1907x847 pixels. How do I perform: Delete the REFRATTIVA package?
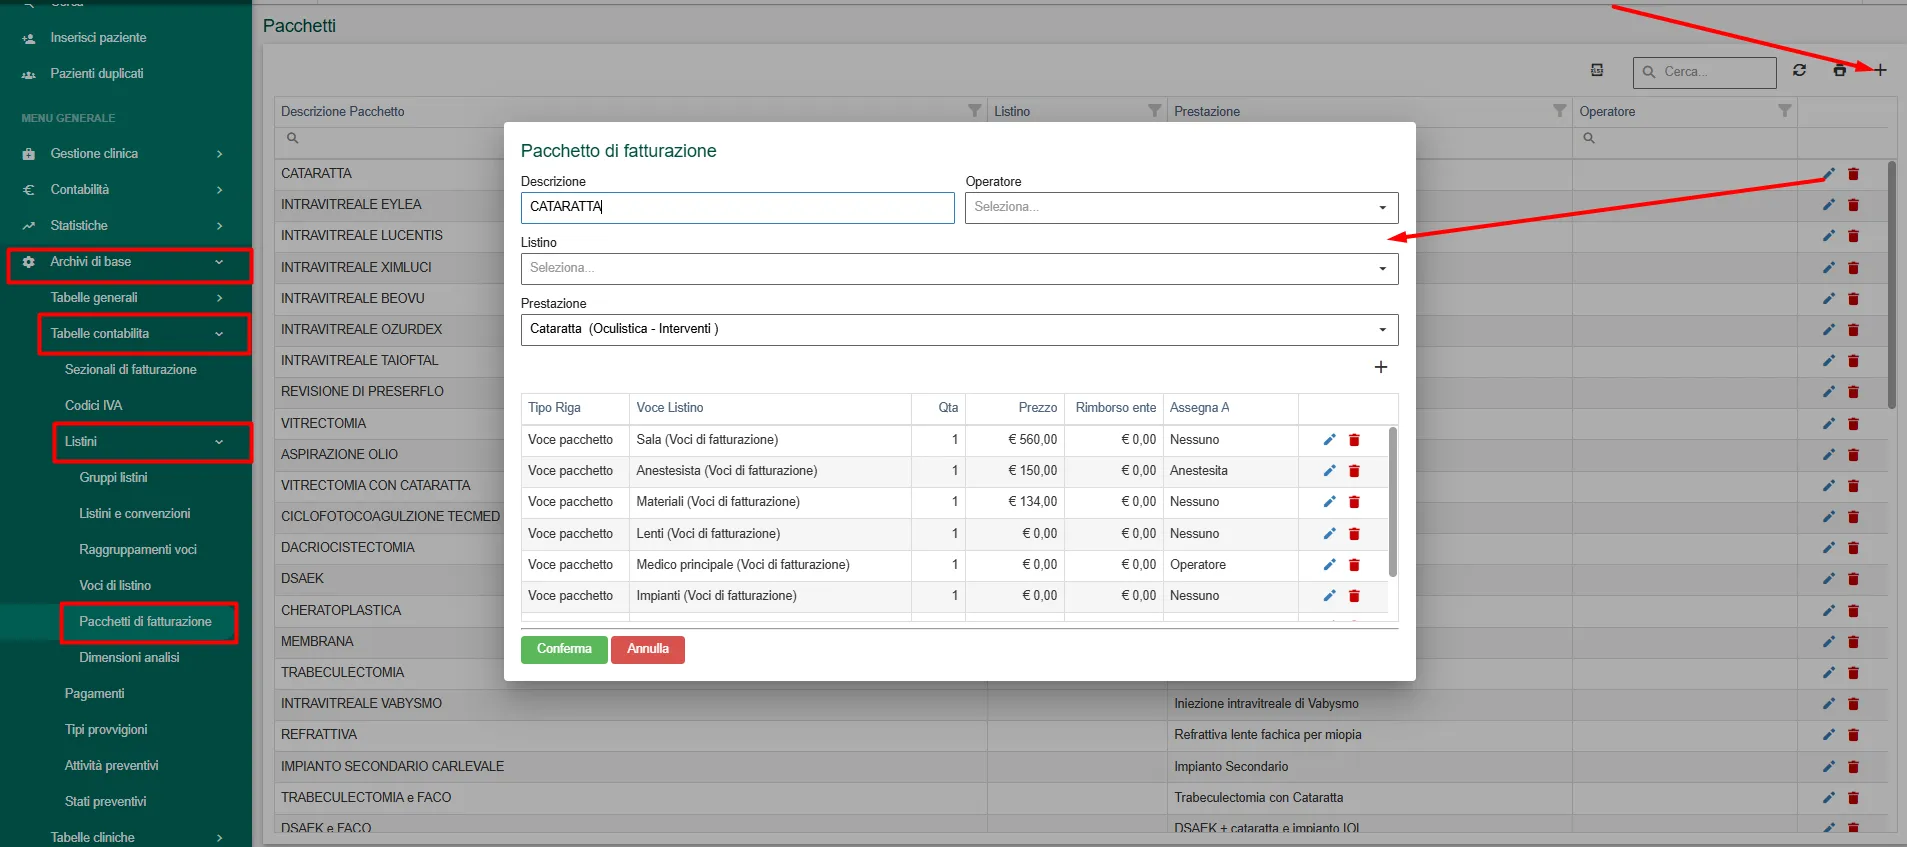[x=1853, y=734]
